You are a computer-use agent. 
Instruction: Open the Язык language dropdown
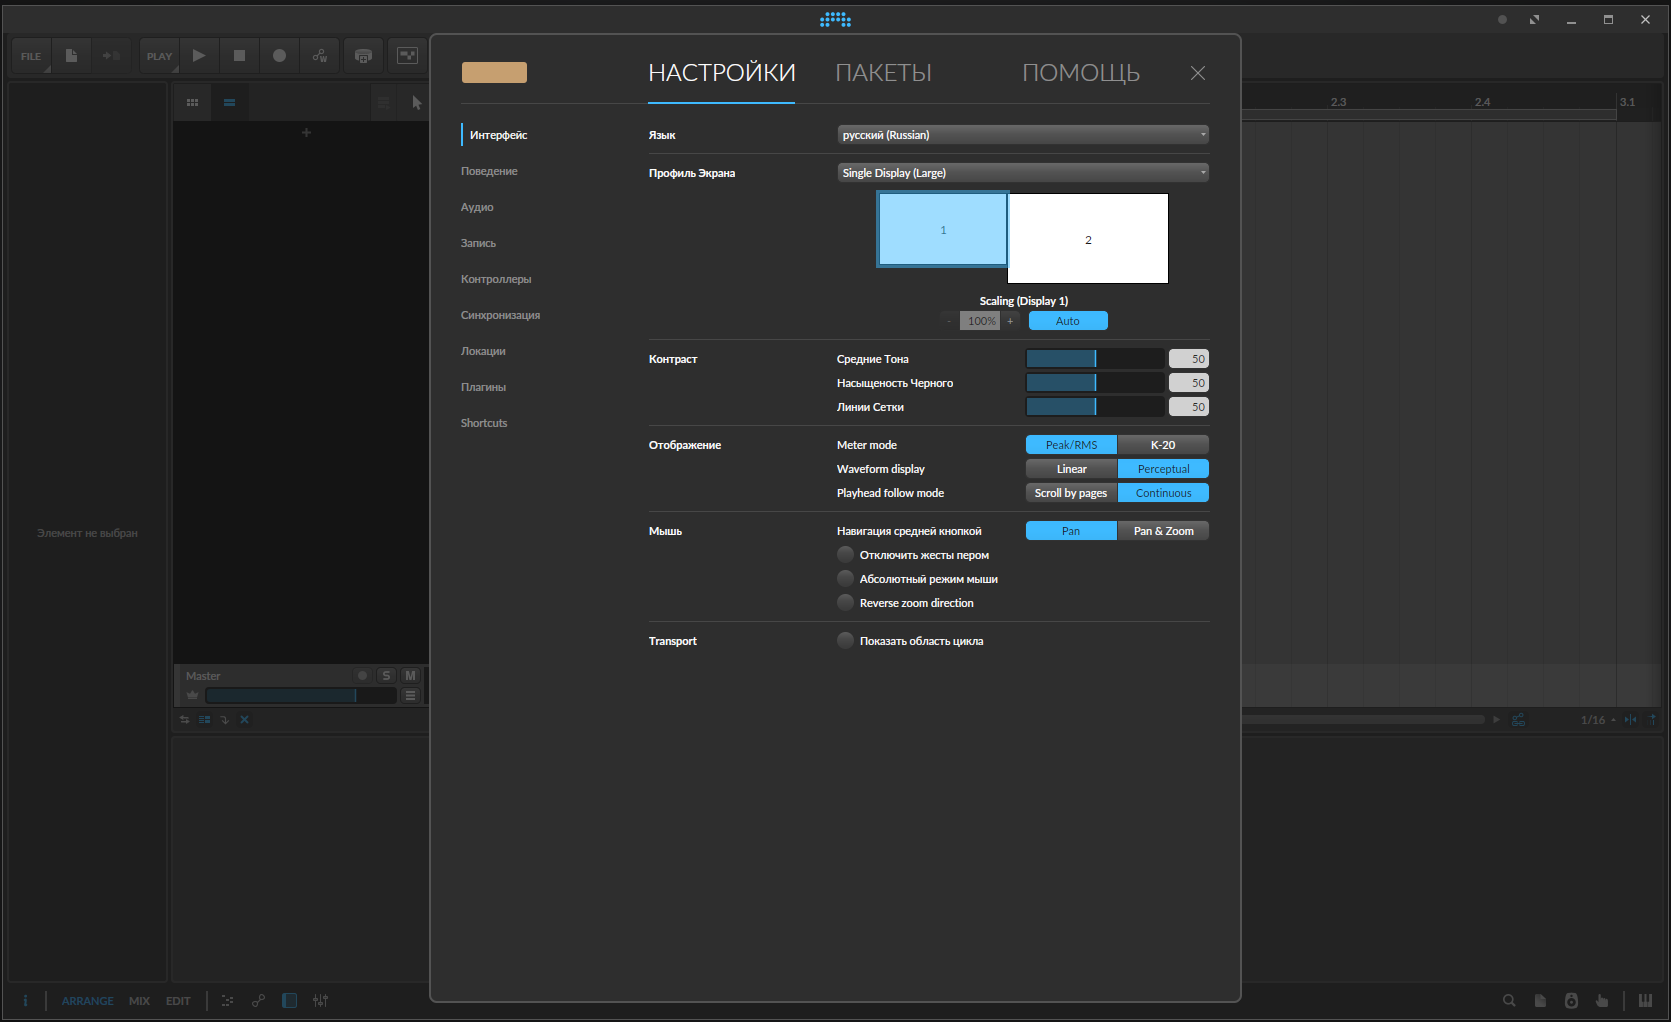tap(1022, 135)
